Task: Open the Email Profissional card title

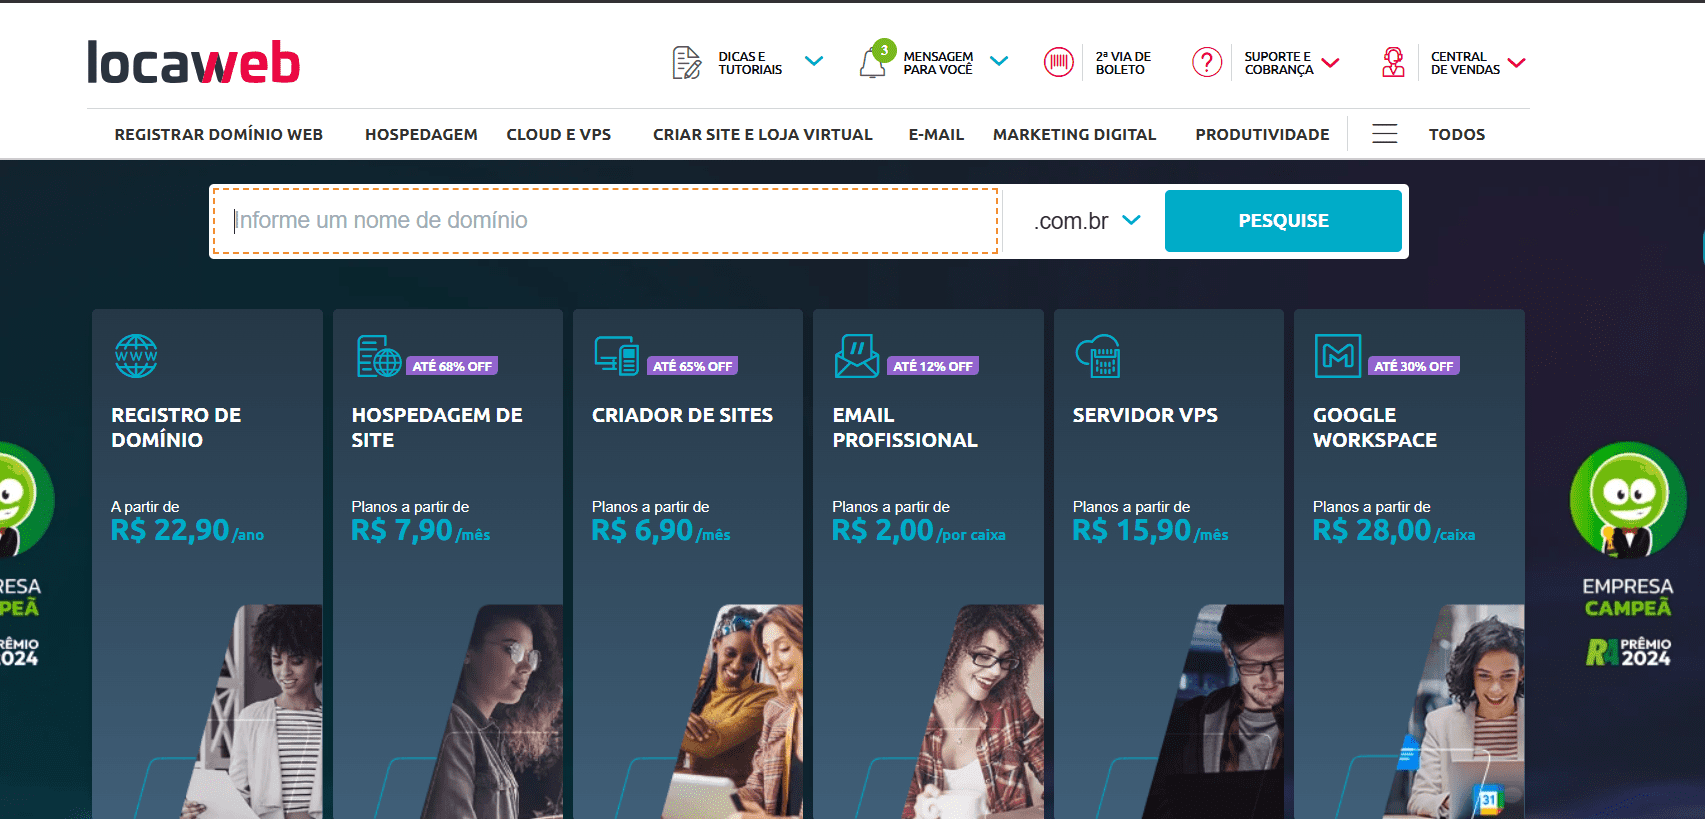Action: click(905, 427)
